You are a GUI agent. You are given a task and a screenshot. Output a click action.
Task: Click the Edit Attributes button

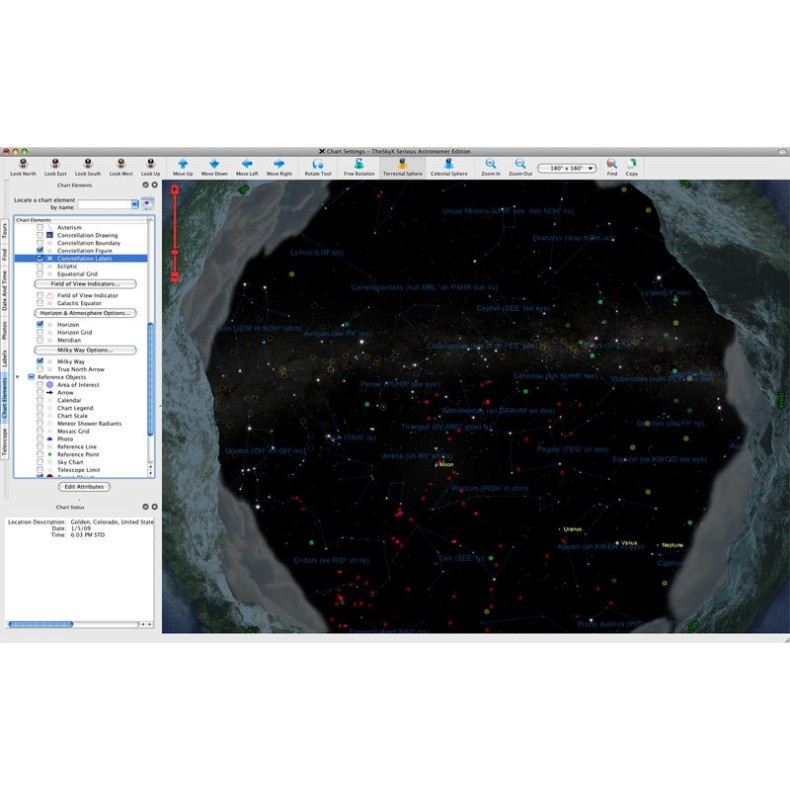[84, 486]
